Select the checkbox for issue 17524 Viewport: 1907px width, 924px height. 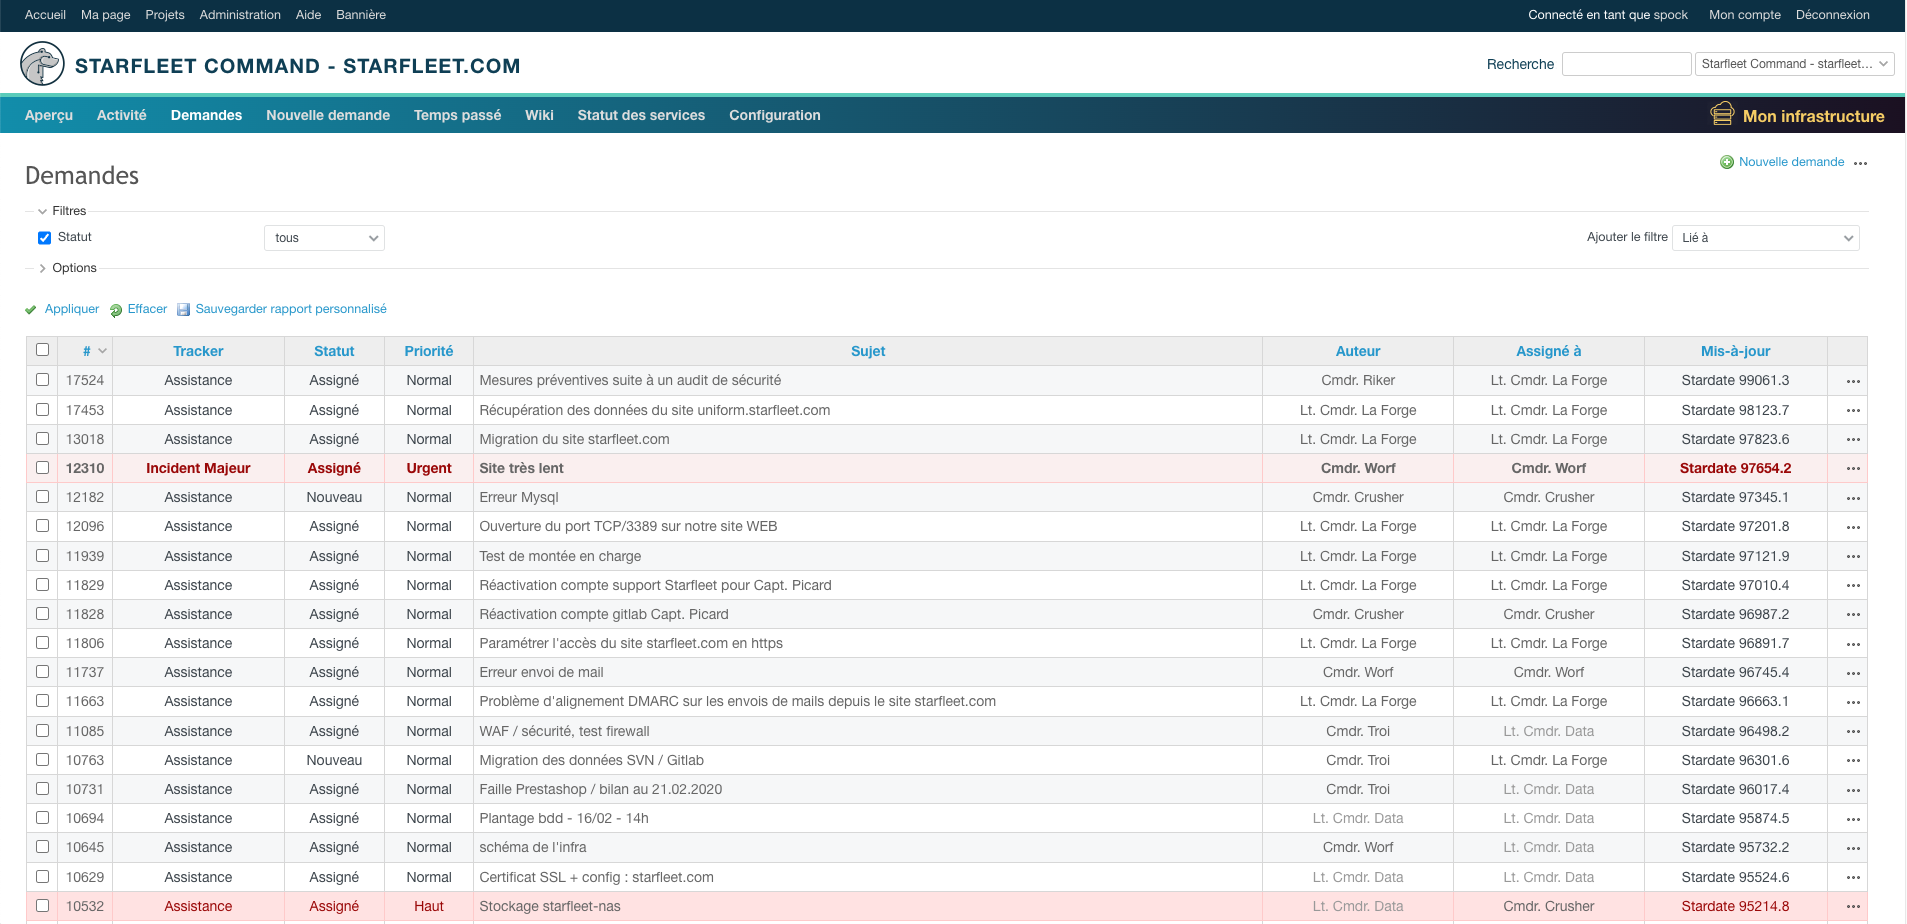[x=42, y=380]
